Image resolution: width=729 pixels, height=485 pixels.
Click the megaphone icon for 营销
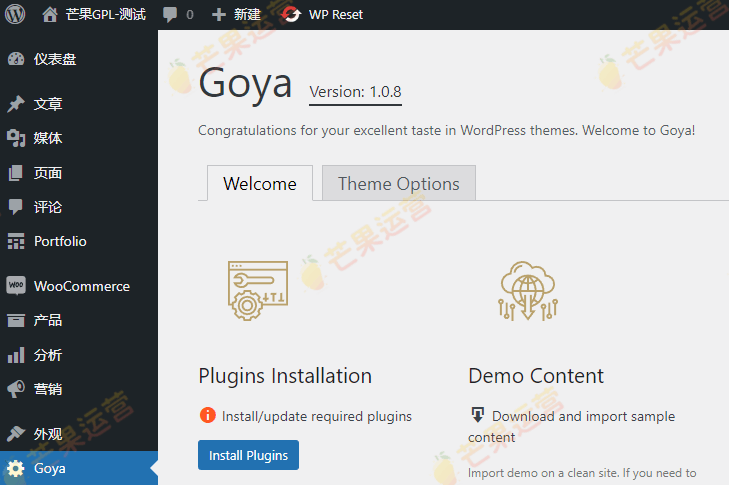pyautogui.click(x=16, y=389)
